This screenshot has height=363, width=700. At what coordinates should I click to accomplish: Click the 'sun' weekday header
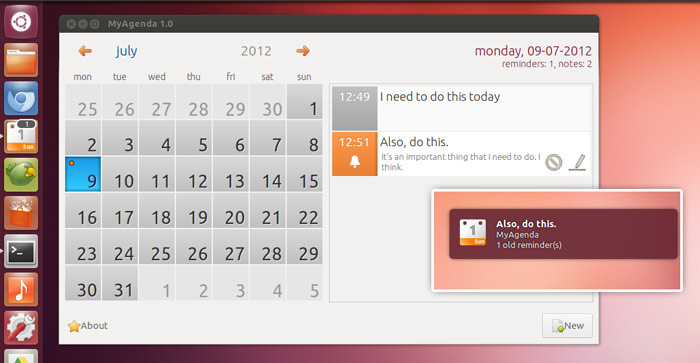304,77
